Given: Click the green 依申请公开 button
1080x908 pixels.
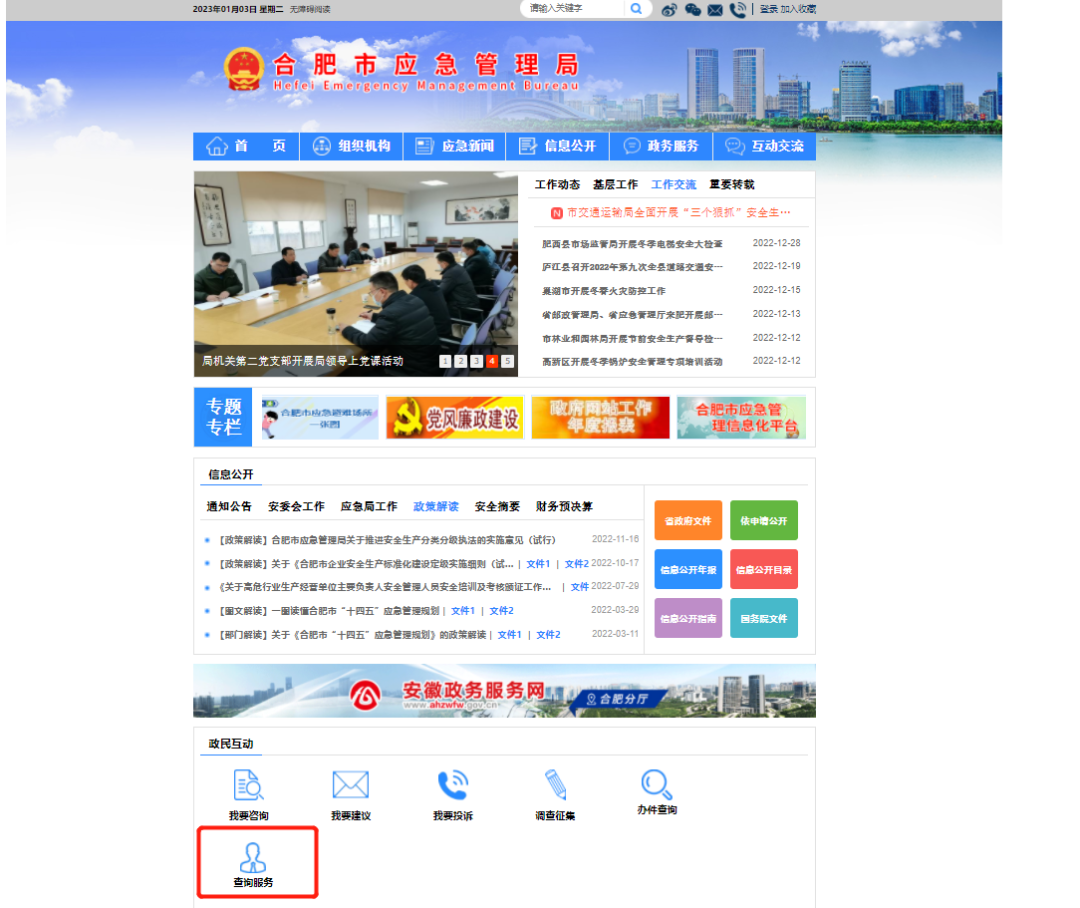Looking at the screenshot, I should tap(763, 521).
